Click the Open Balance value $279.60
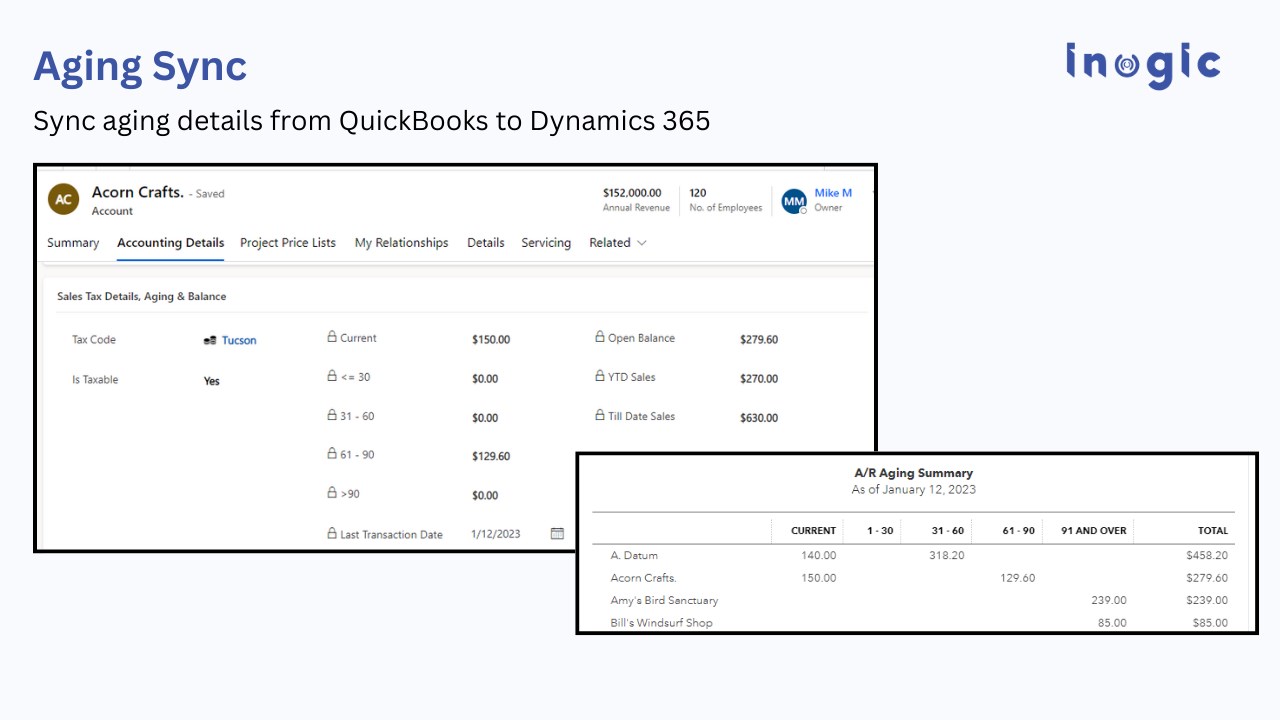1280x720 pixels. point(759,340)
